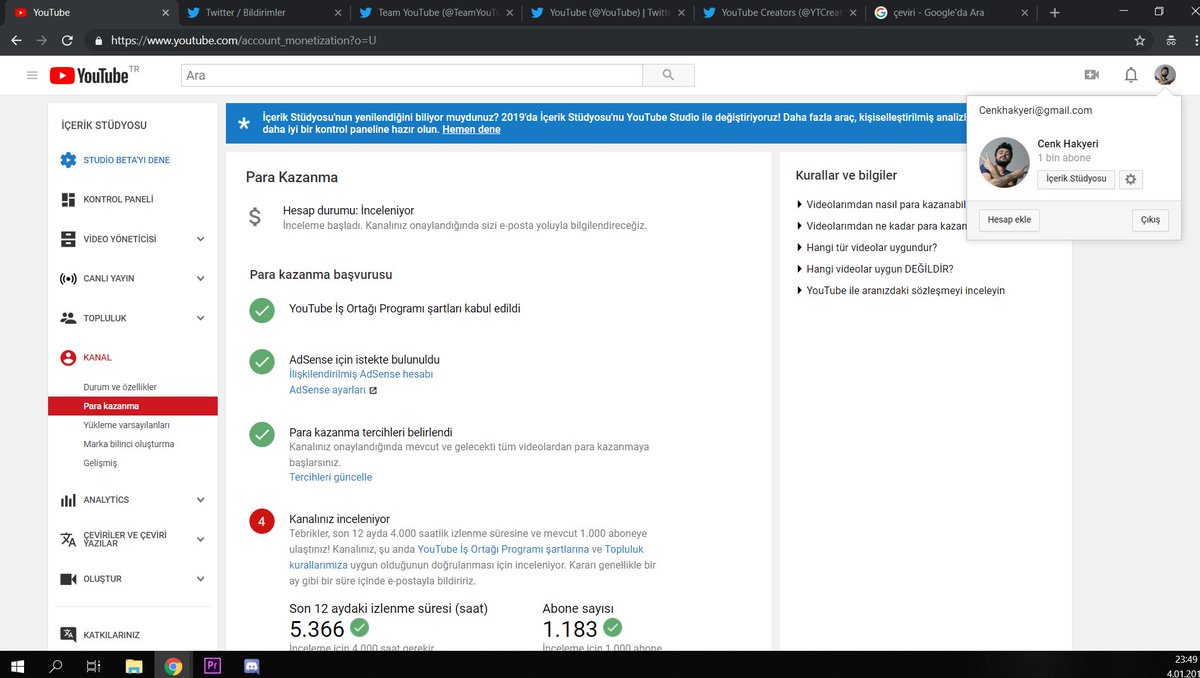Bookmark page with the star icon

(x=1140, y=41)
